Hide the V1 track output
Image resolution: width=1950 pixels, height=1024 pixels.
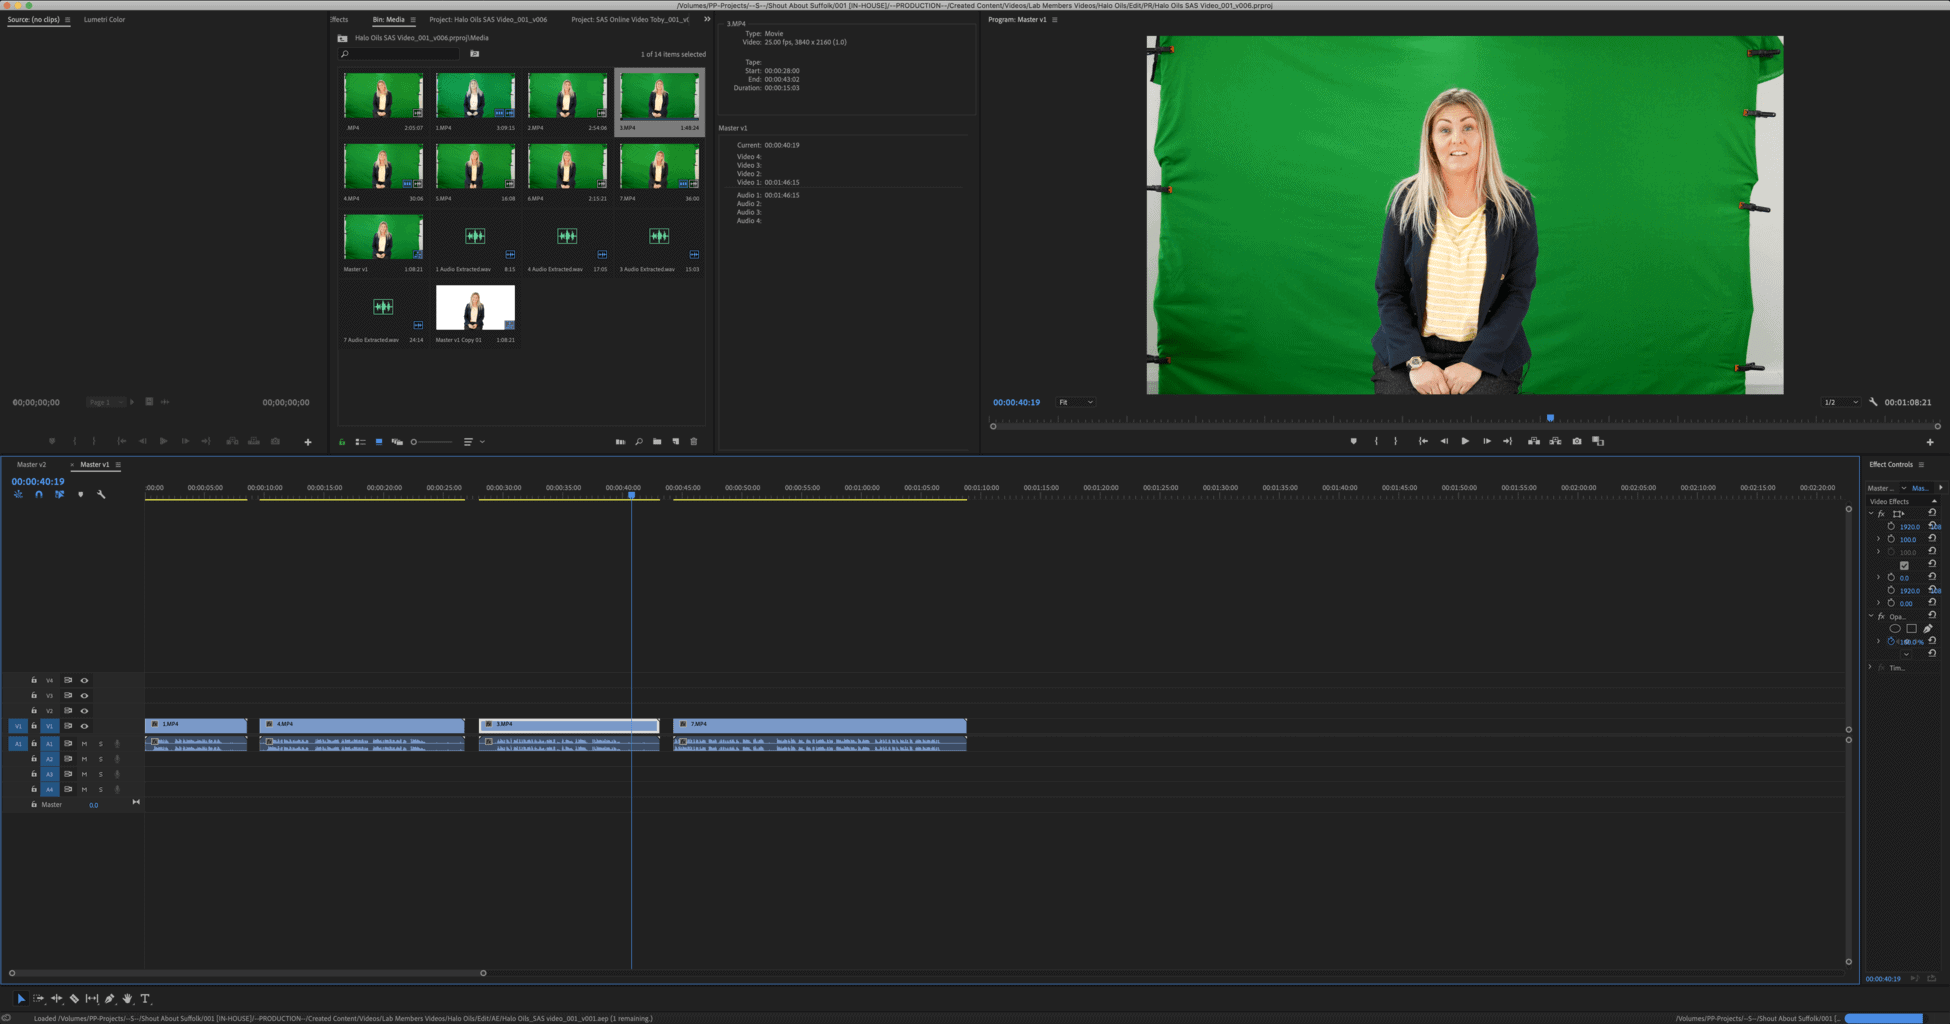pyautogui.click(x=84, y=726)
